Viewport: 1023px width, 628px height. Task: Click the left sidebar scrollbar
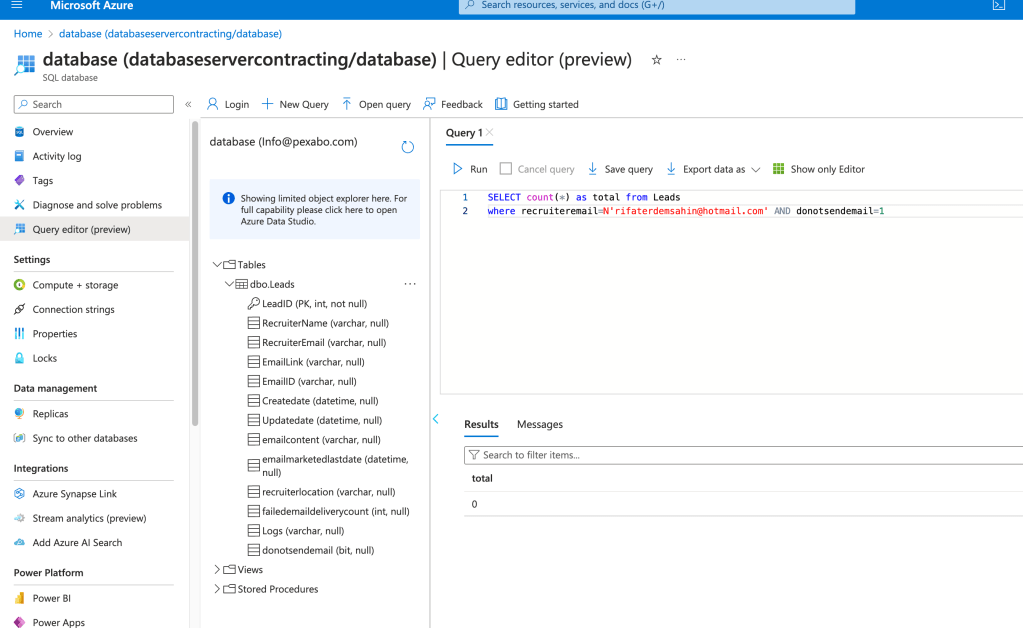(x=194, y=274)
